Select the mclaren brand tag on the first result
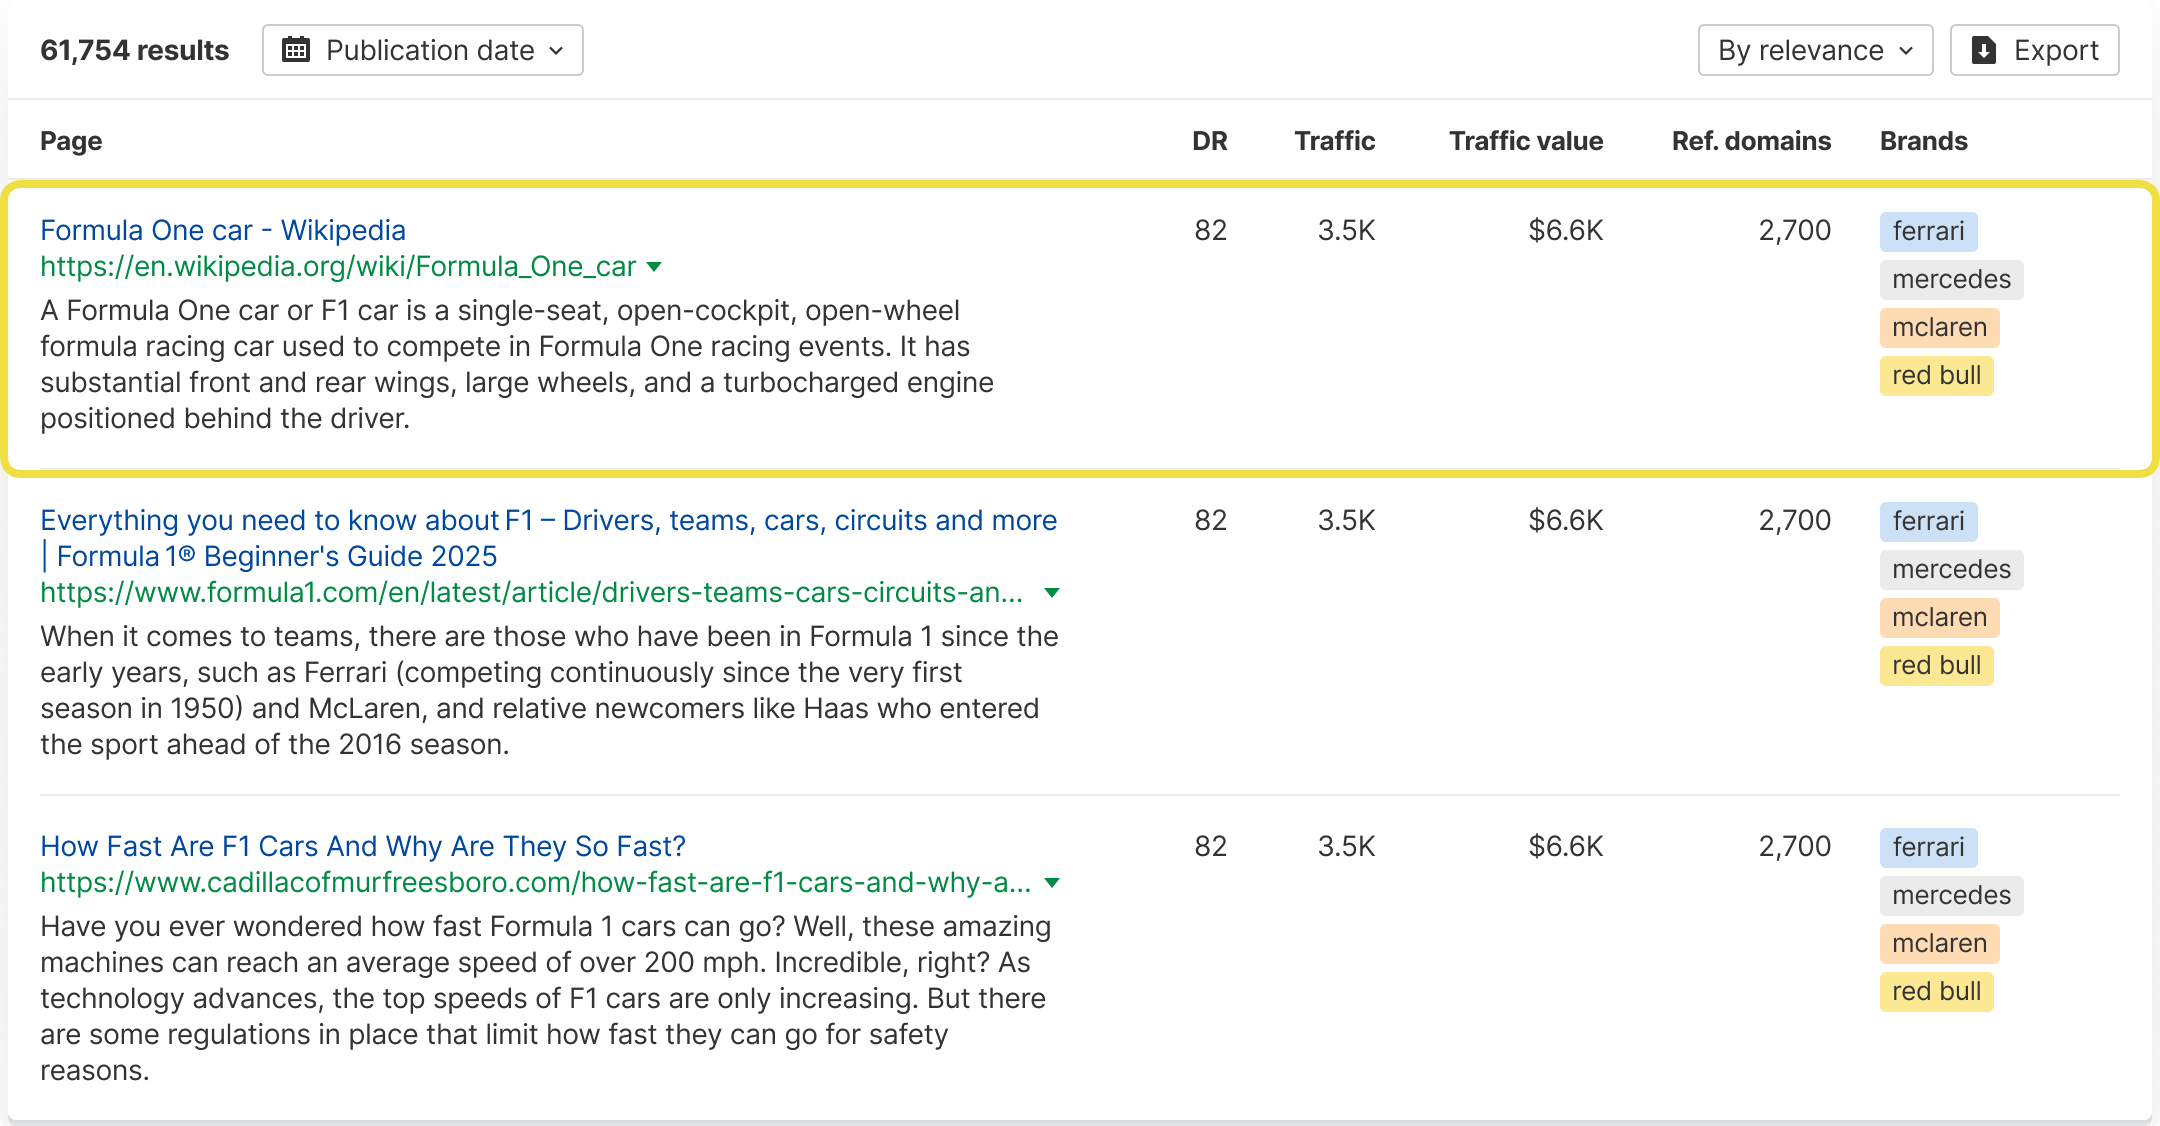This screenshot has height=1126, width=2160. pos(1939,327)
